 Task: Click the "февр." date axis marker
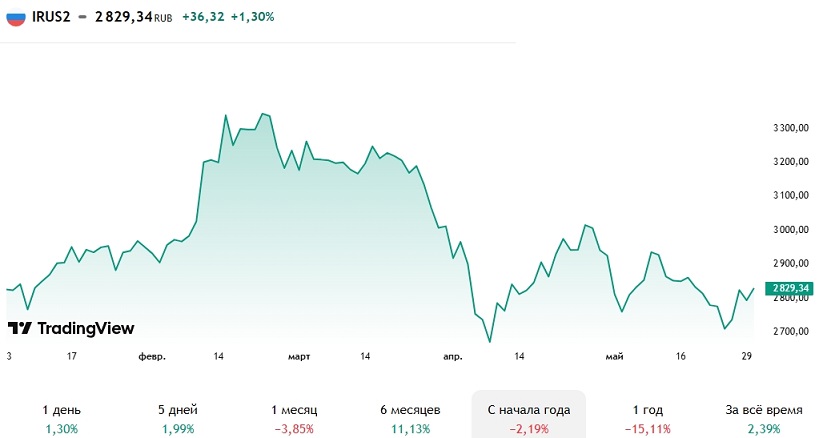pos(152,356)
